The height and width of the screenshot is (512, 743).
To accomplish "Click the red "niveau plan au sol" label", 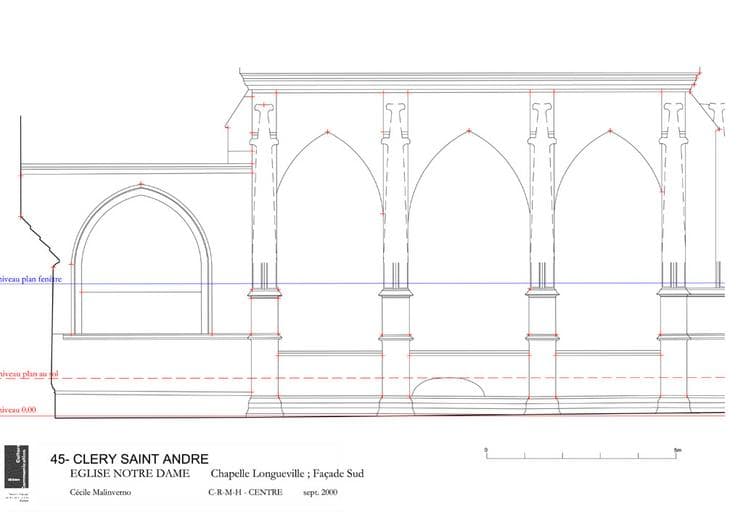I will [28, 373].
